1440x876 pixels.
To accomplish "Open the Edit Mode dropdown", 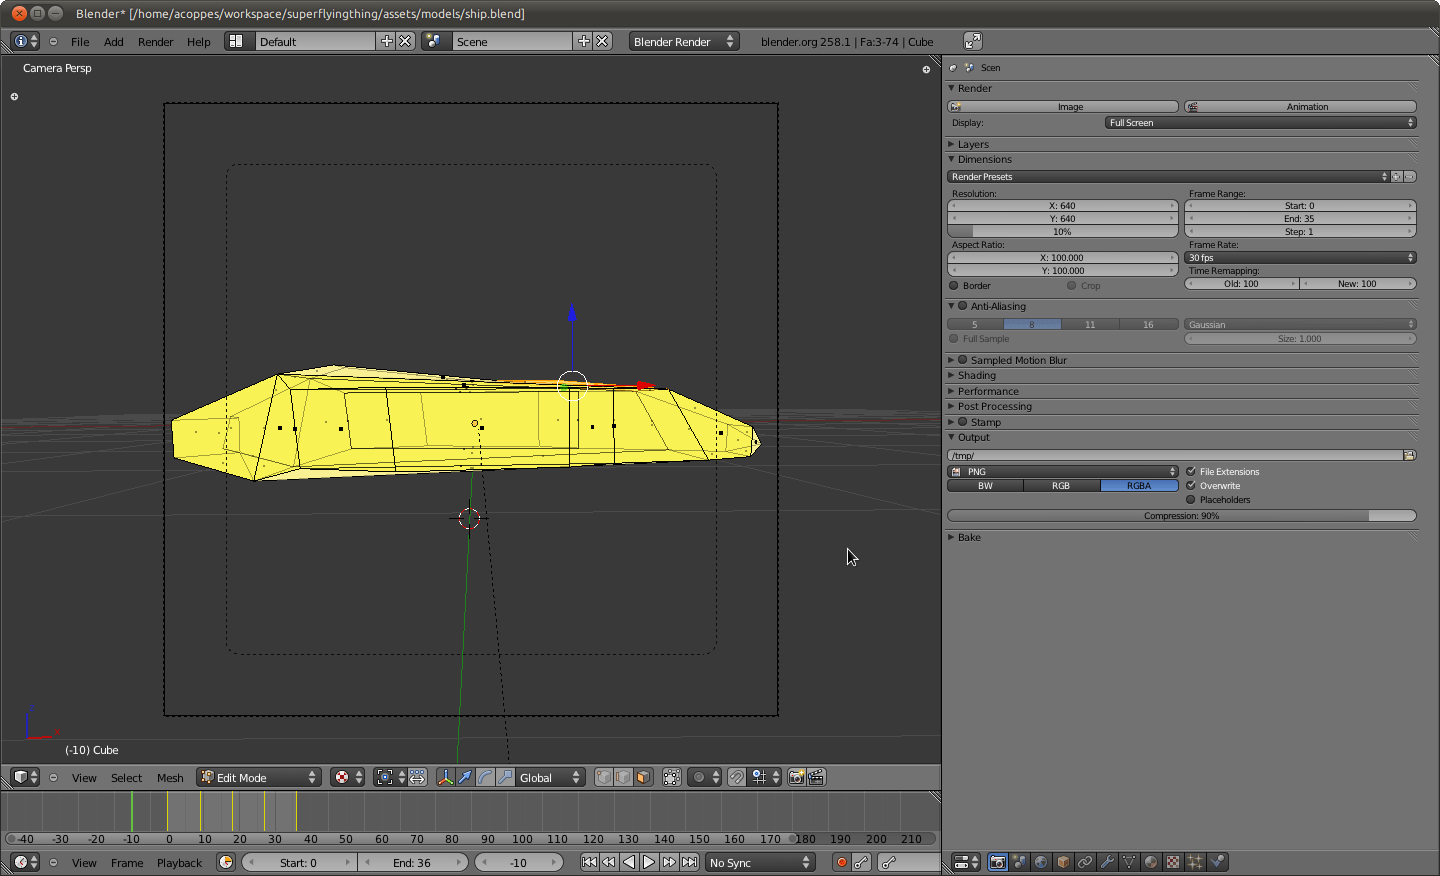I will (258, 777).
